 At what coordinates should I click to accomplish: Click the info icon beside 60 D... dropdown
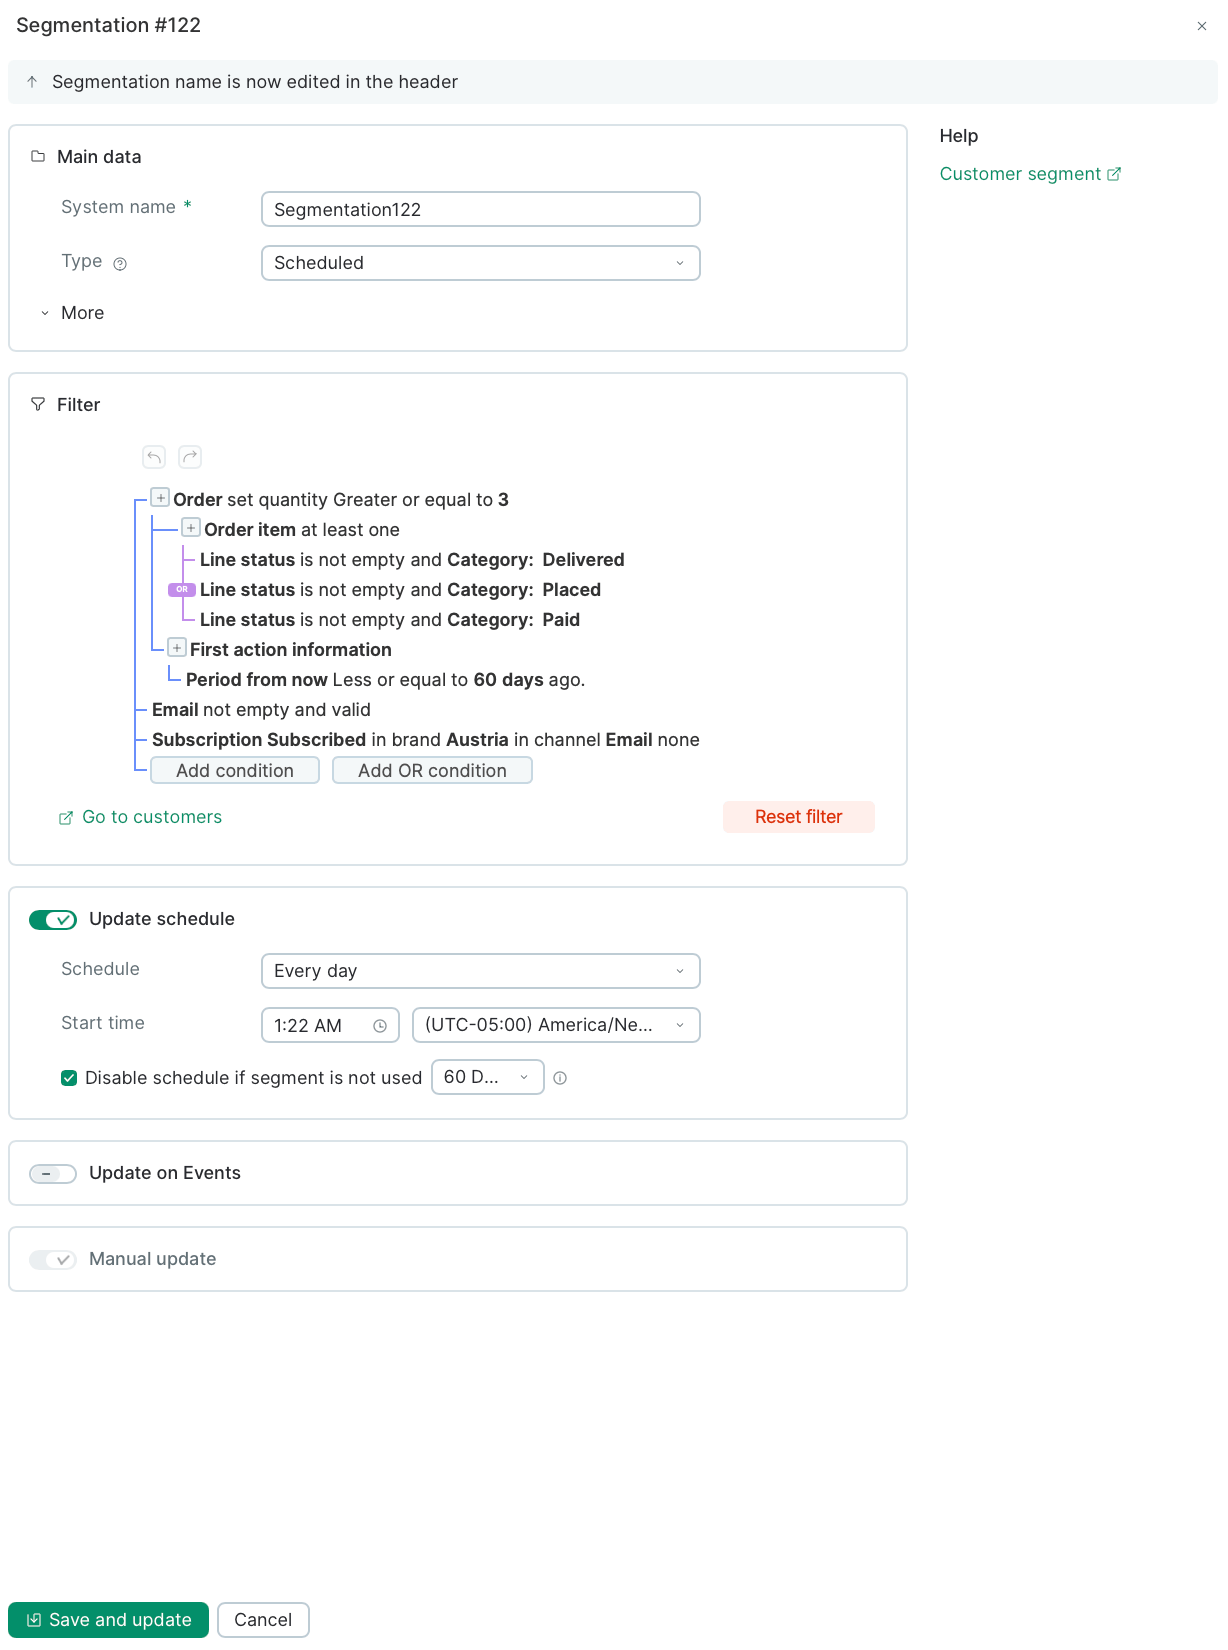pos(560,1078)
